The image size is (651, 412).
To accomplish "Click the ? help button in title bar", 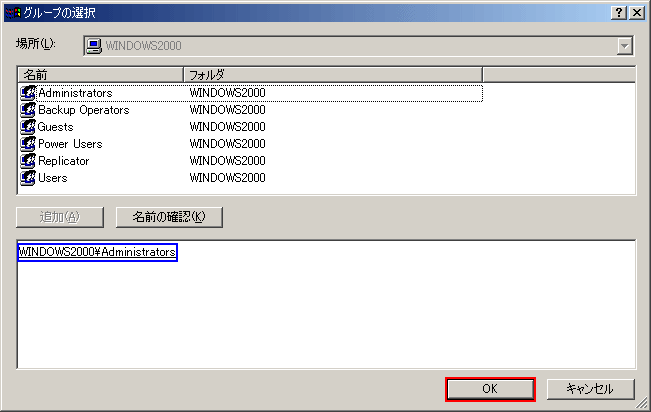I will tap(619, 13).
